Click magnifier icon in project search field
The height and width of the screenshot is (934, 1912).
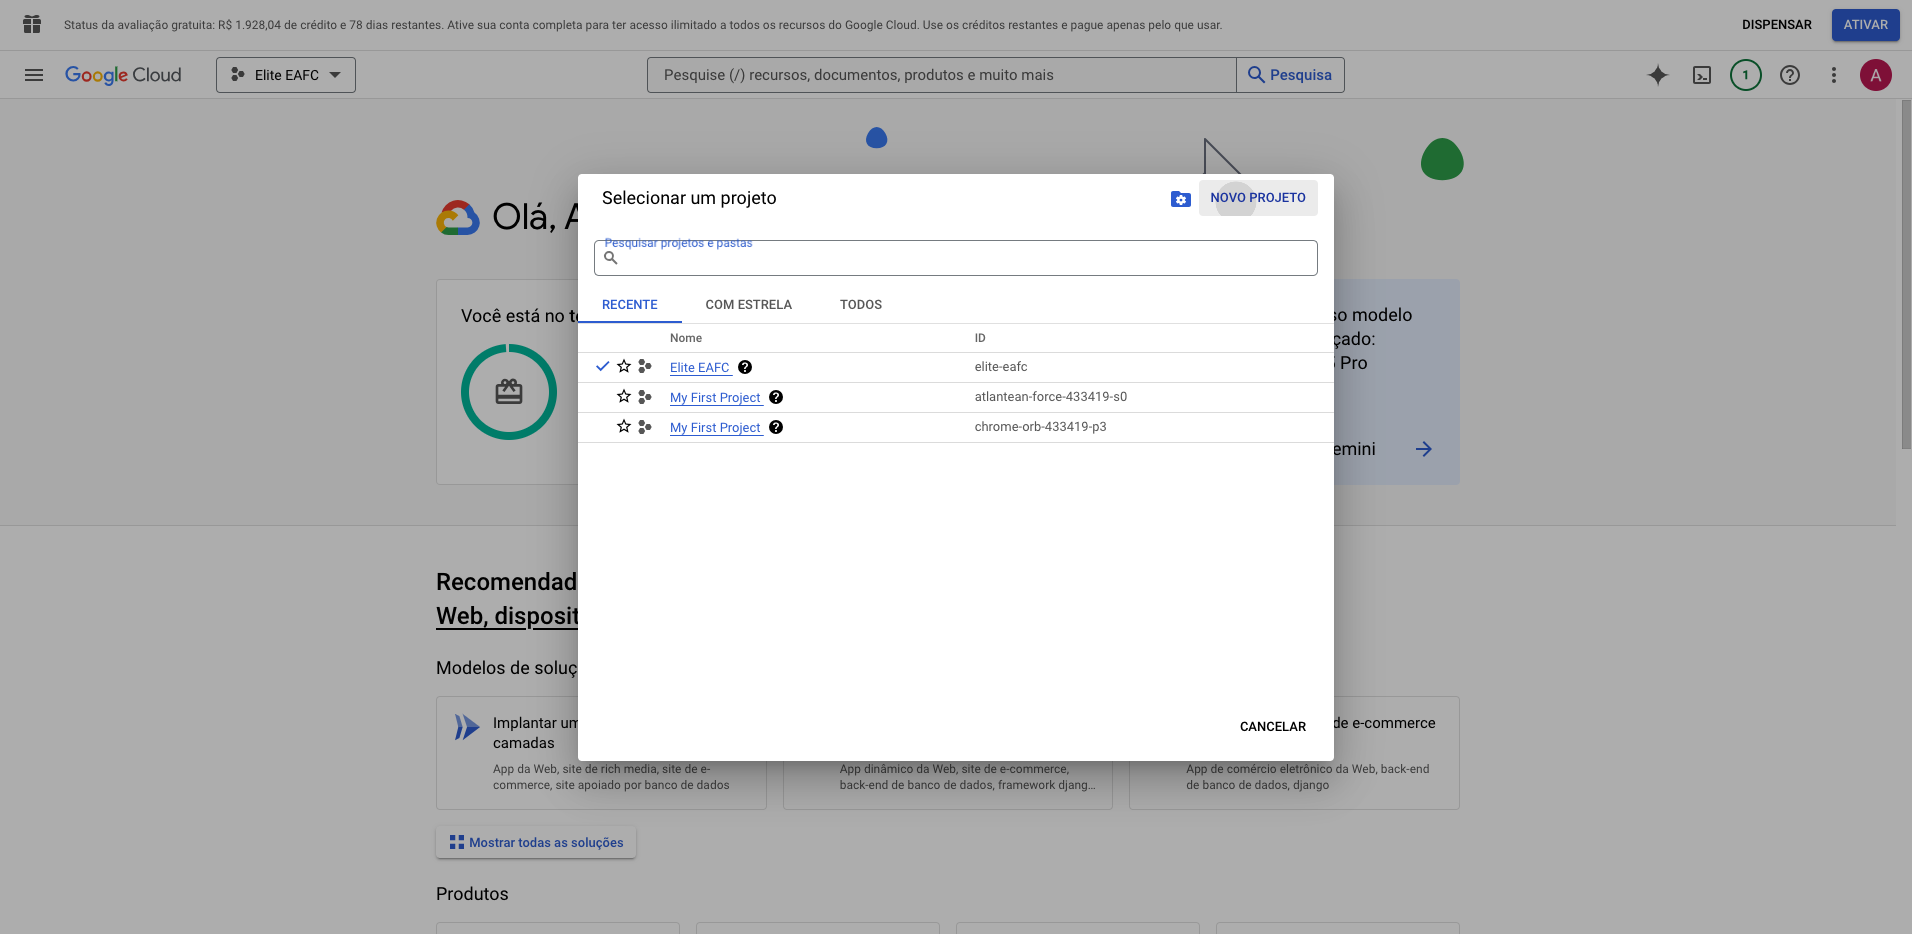coord(611,258)
